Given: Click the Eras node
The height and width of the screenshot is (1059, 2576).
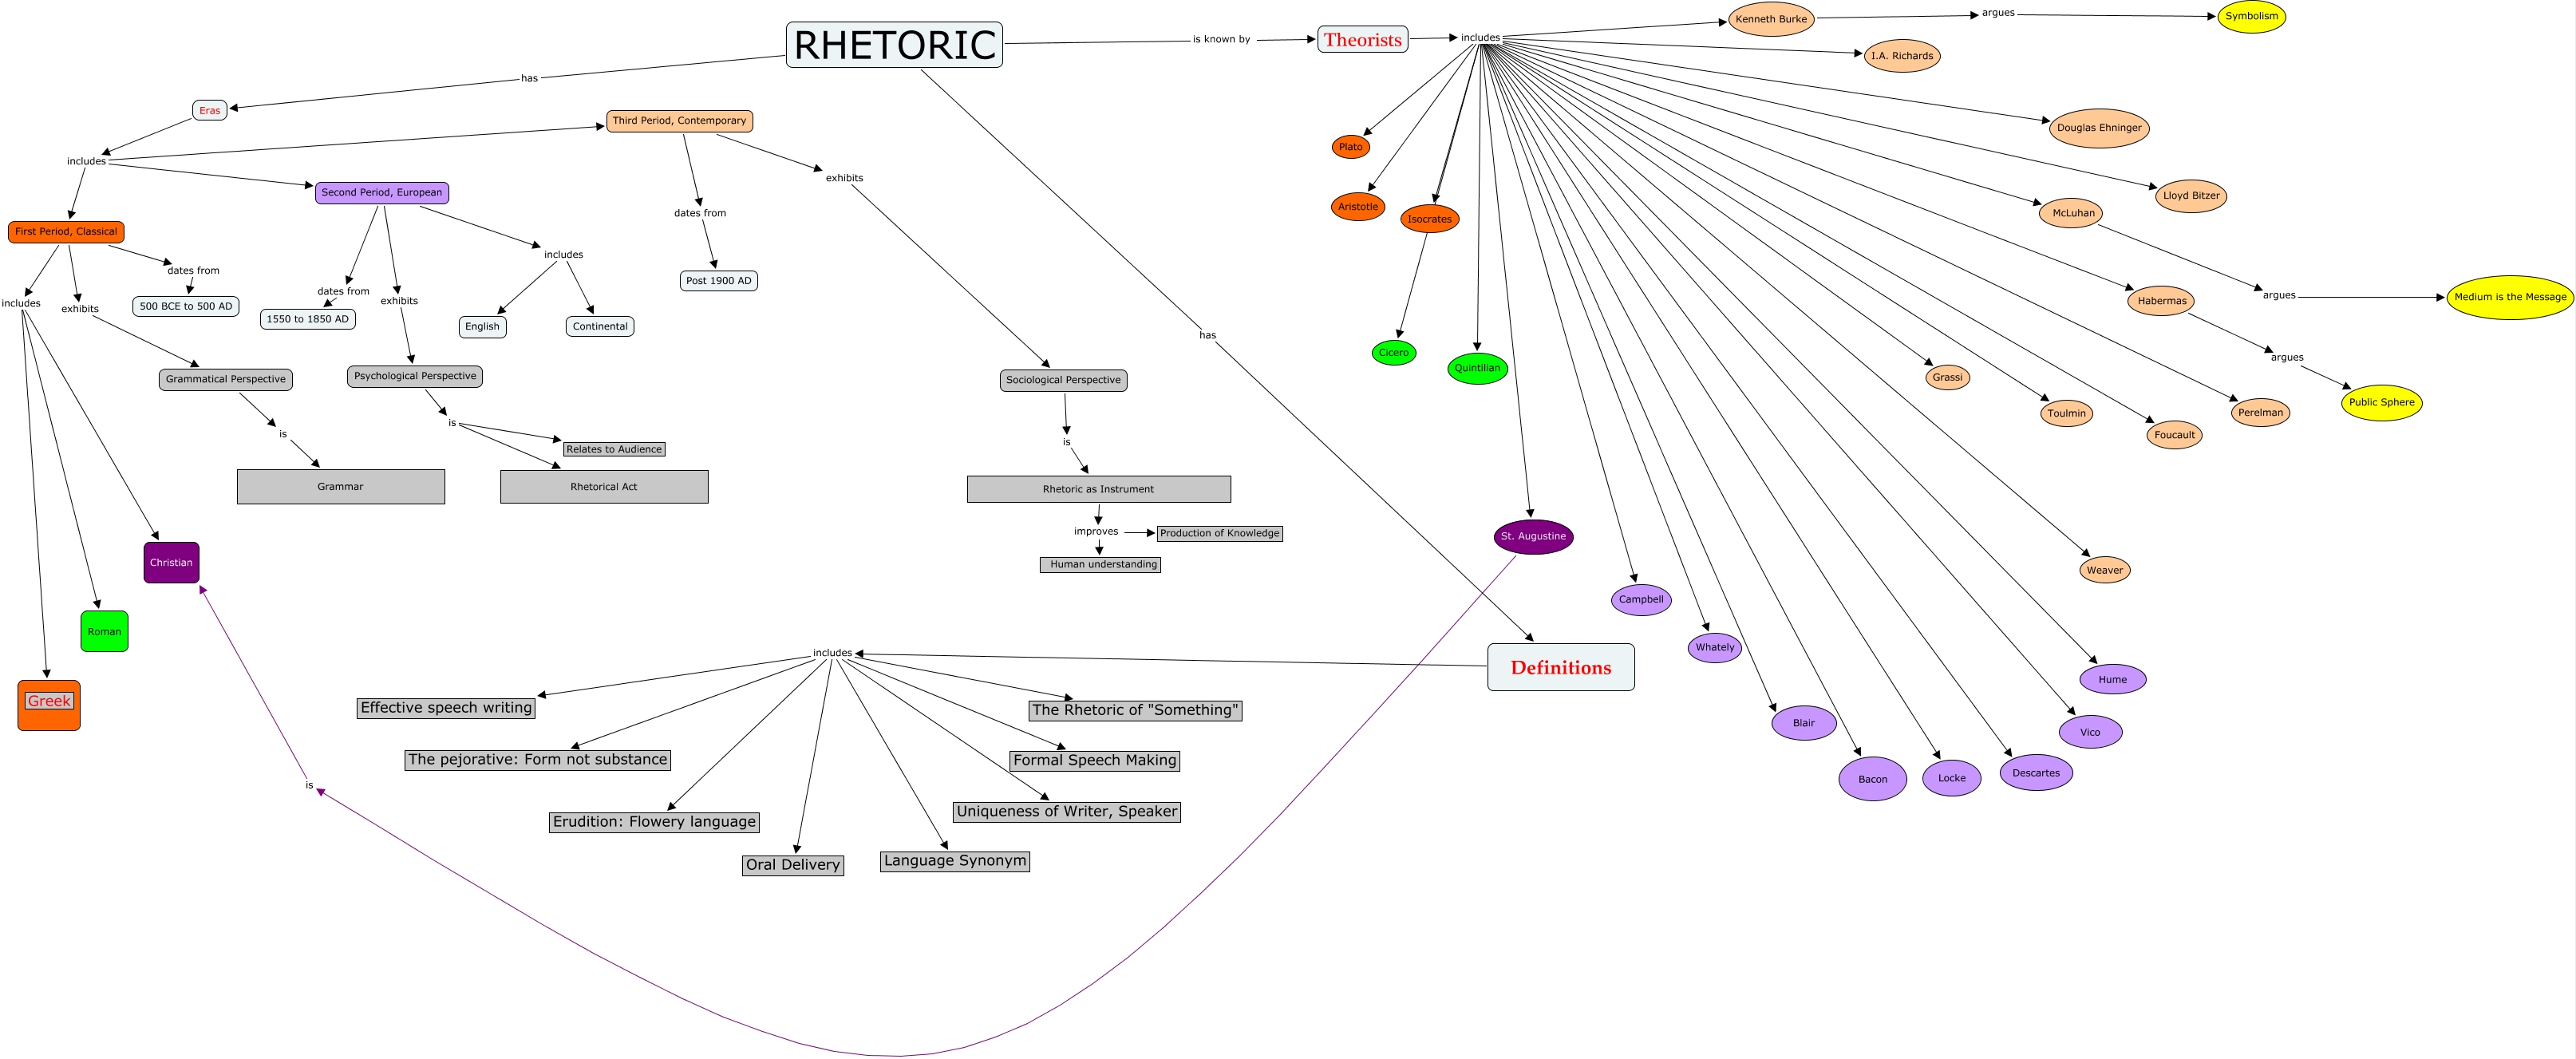Looking at the screenshot, I should coord(210,110).
